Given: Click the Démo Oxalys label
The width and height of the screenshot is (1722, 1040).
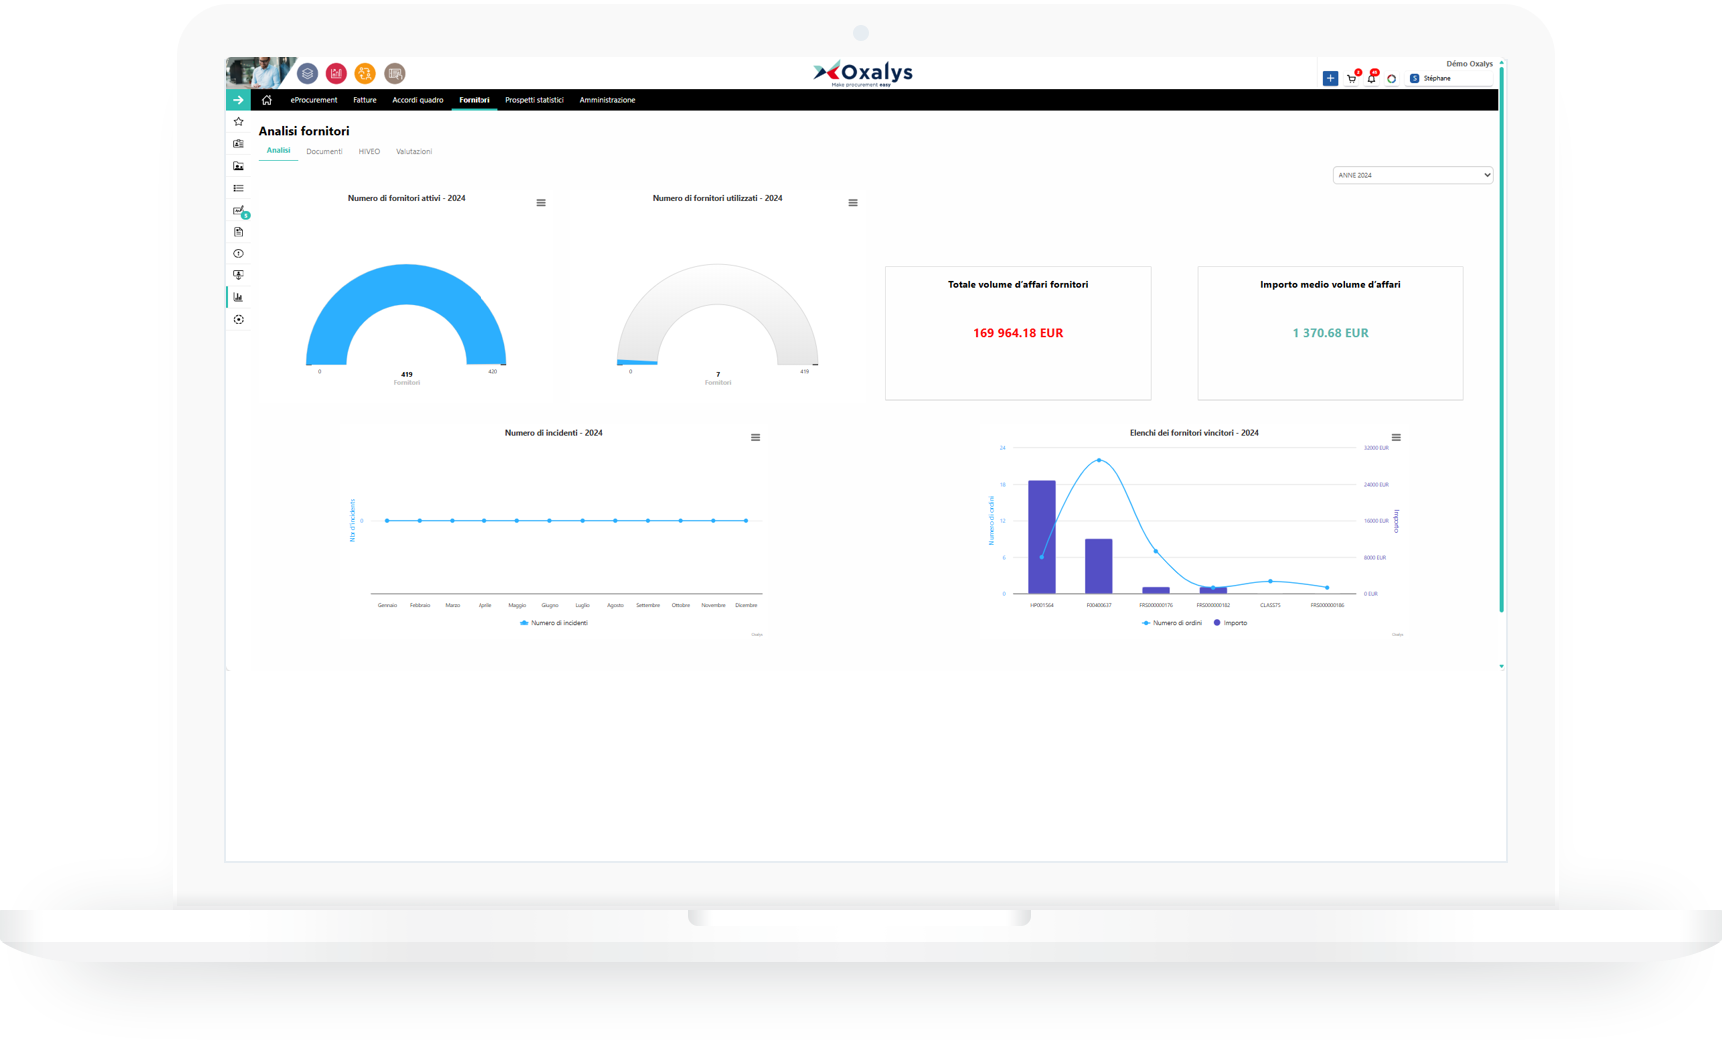Looking at the screenshot, I should click(x=1469, y=64).
